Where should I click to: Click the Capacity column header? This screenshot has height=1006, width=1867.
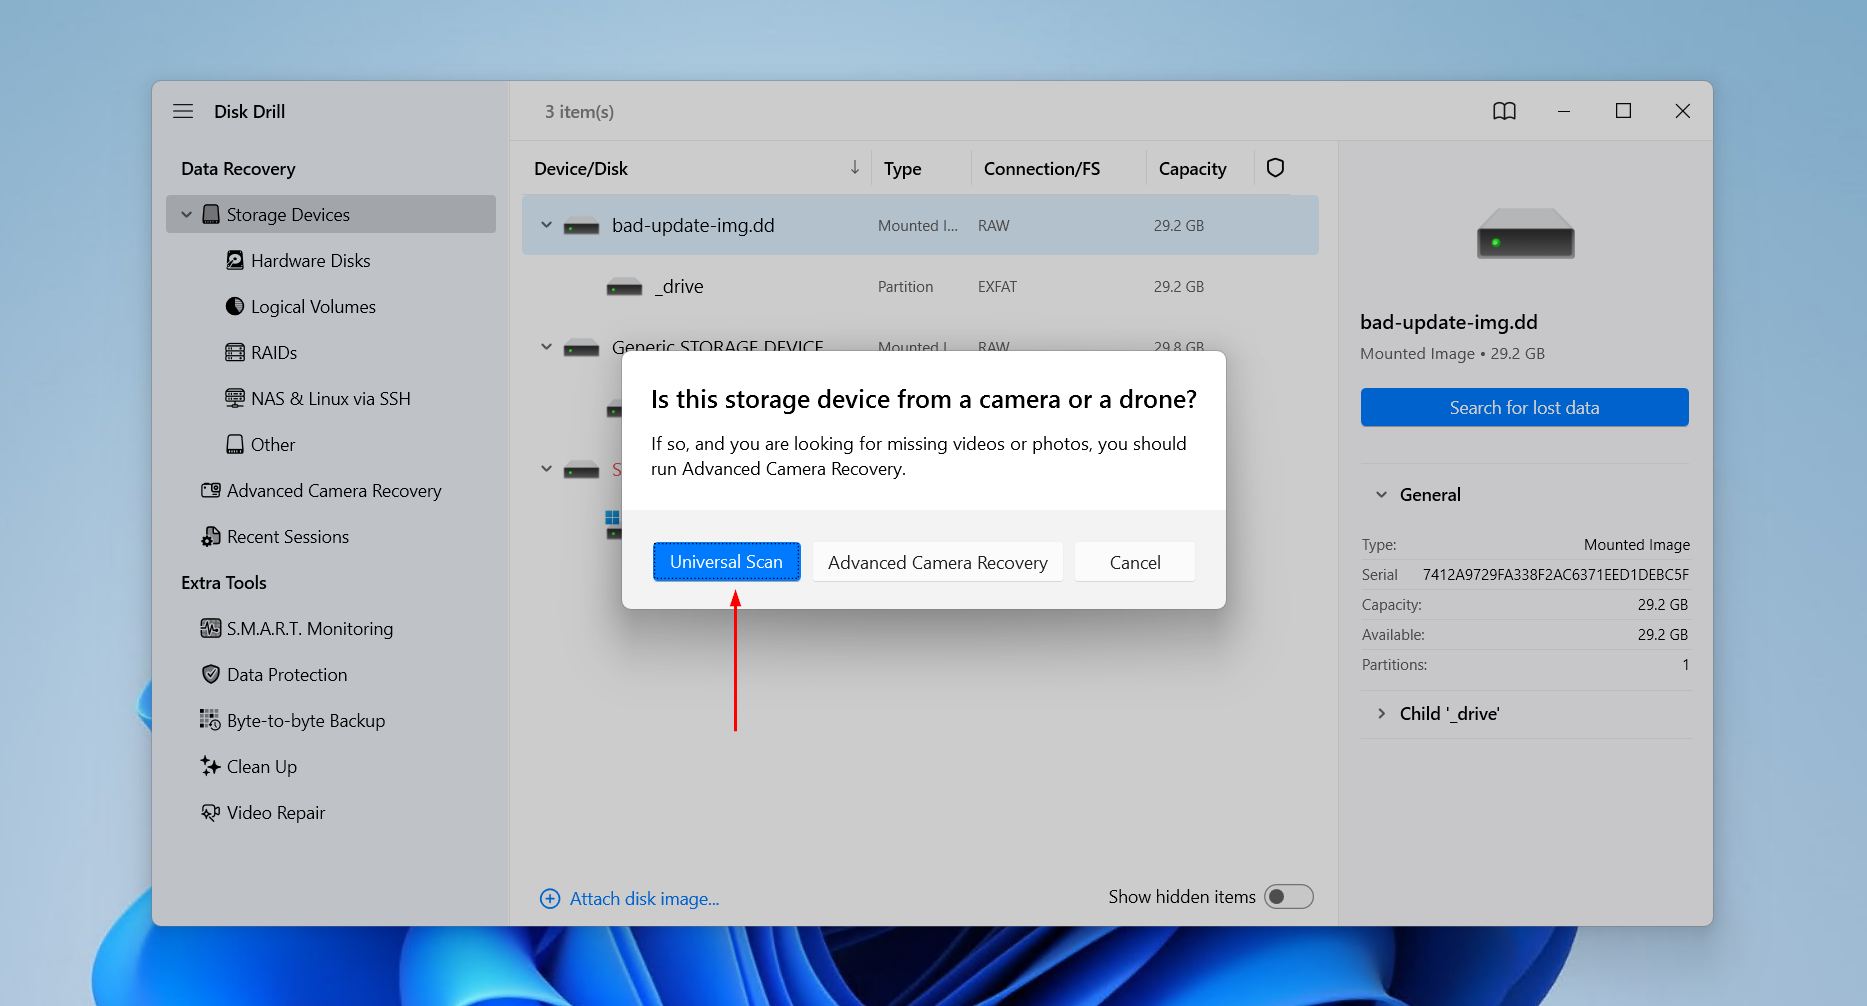[1192, 168]
